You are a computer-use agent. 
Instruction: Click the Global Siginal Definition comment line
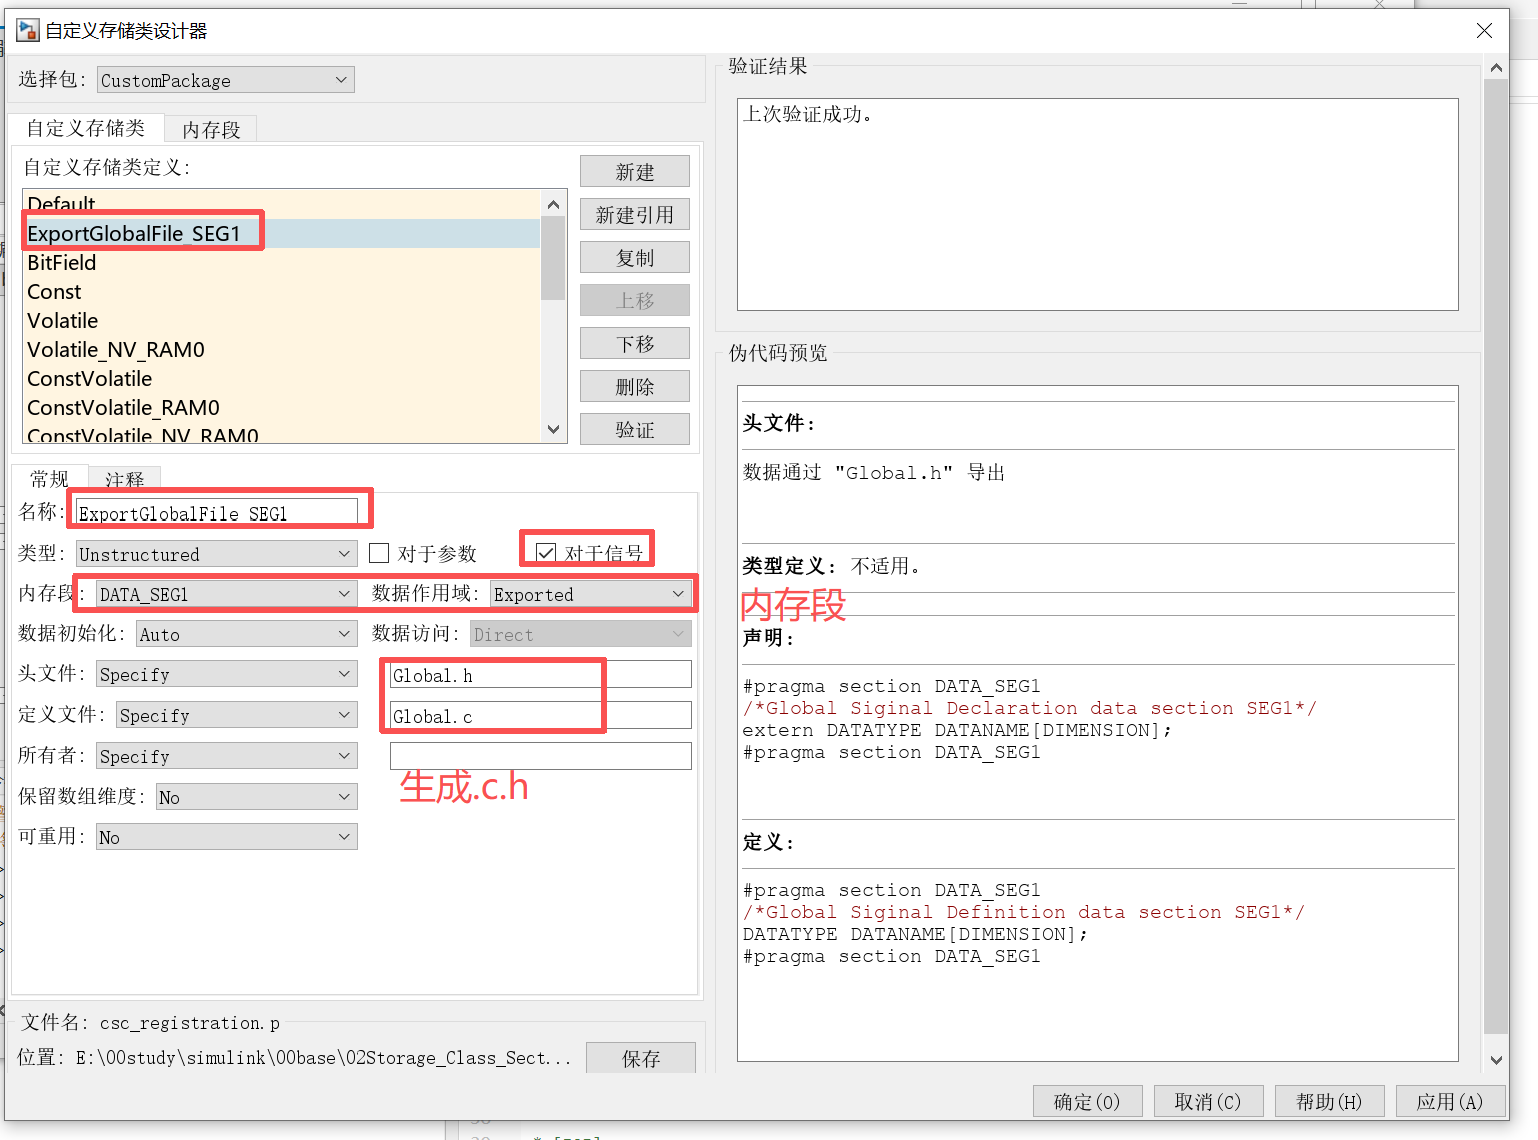(x=1024, y=912)
